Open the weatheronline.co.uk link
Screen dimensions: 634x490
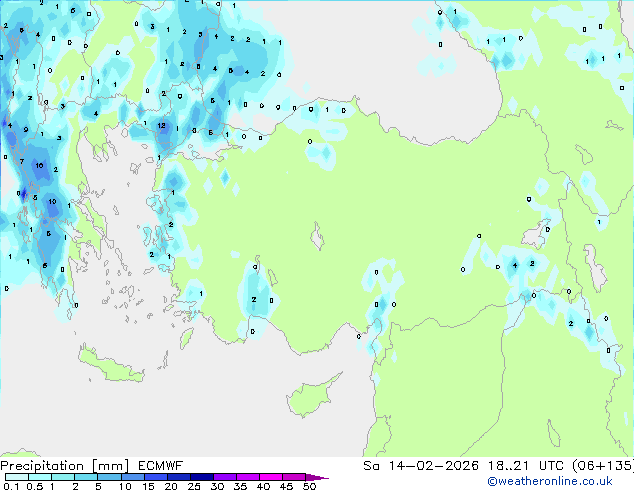(550, 481)
